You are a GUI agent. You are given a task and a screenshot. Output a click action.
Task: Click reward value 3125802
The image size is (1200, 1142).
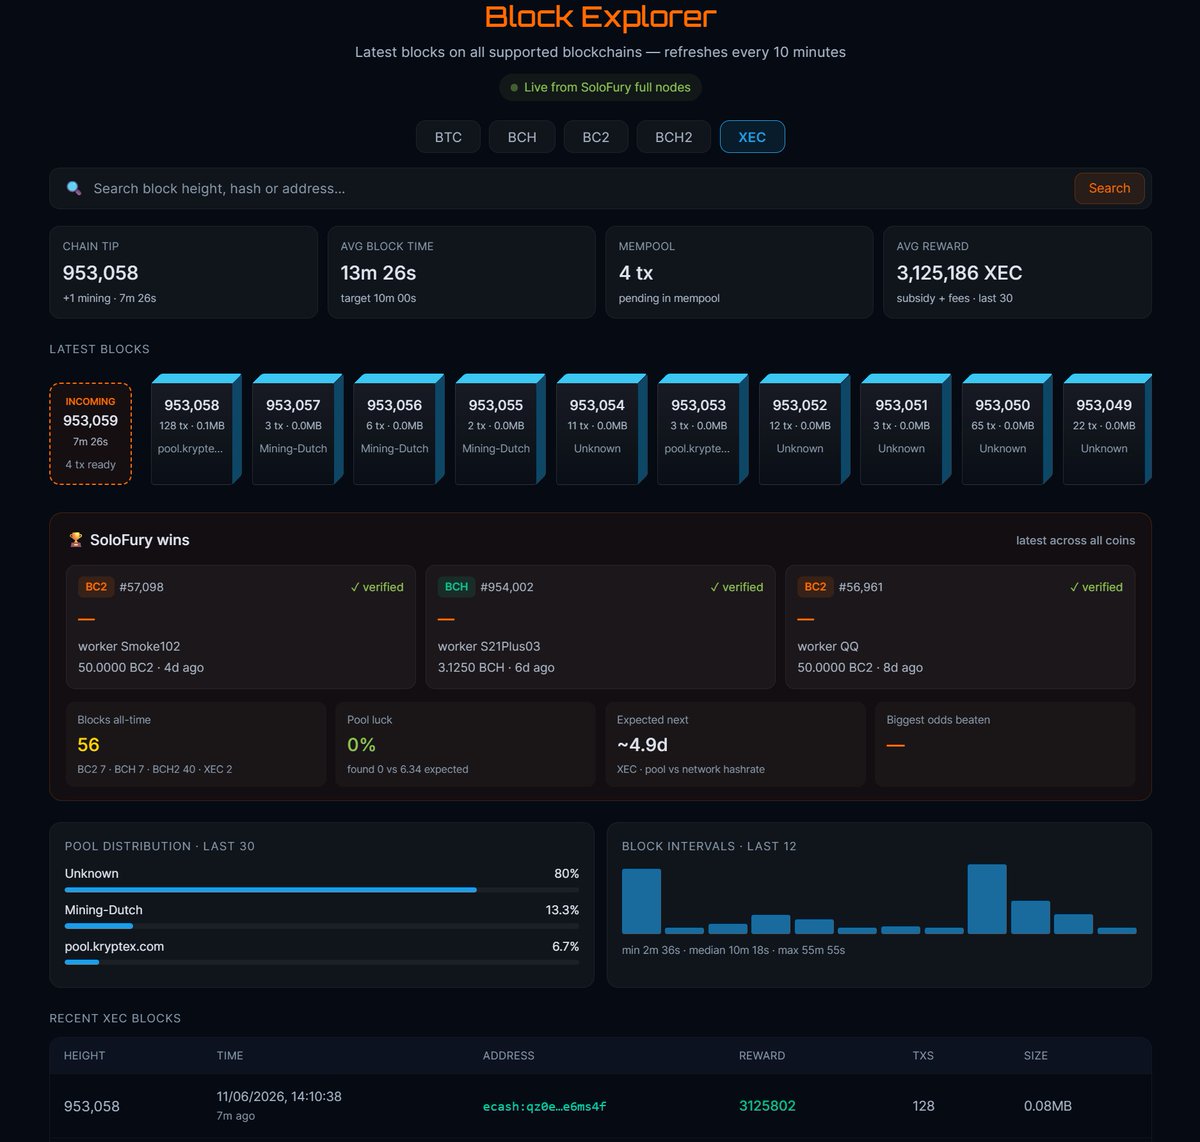tap(767, 1106)
